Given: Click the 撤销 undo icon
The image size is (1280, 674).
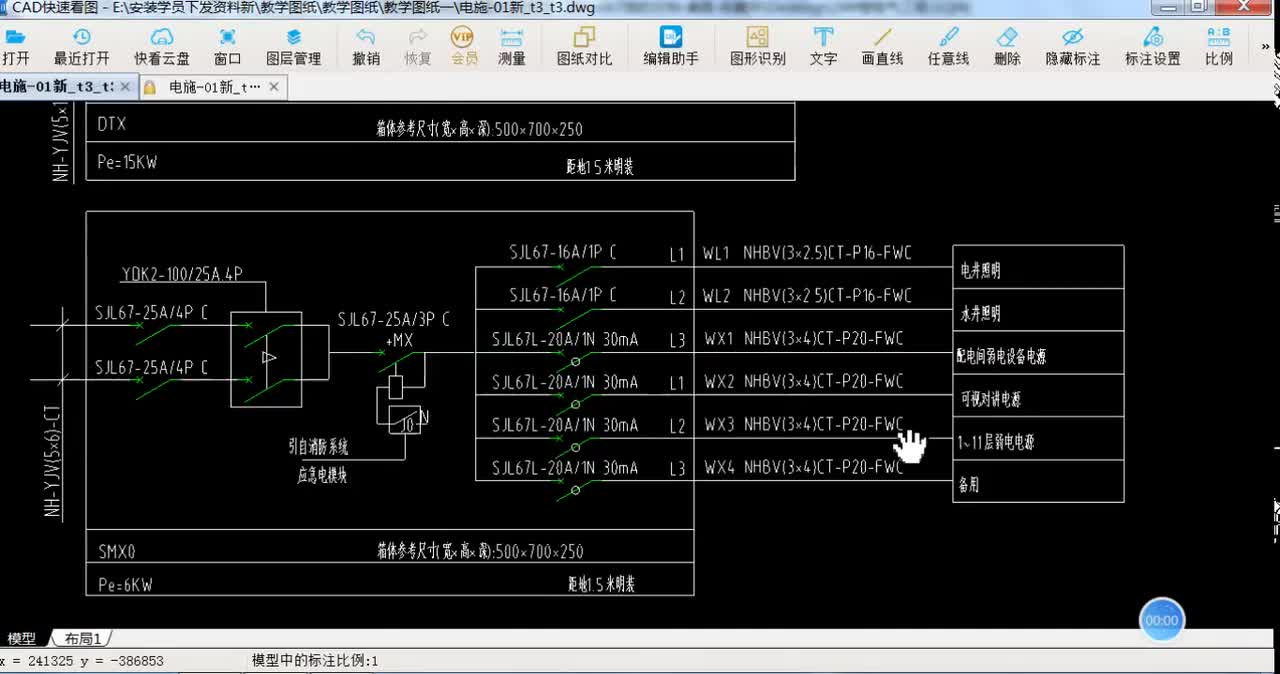Looking at the screenshot, I should pyautogui.click(x=366, y=38).
